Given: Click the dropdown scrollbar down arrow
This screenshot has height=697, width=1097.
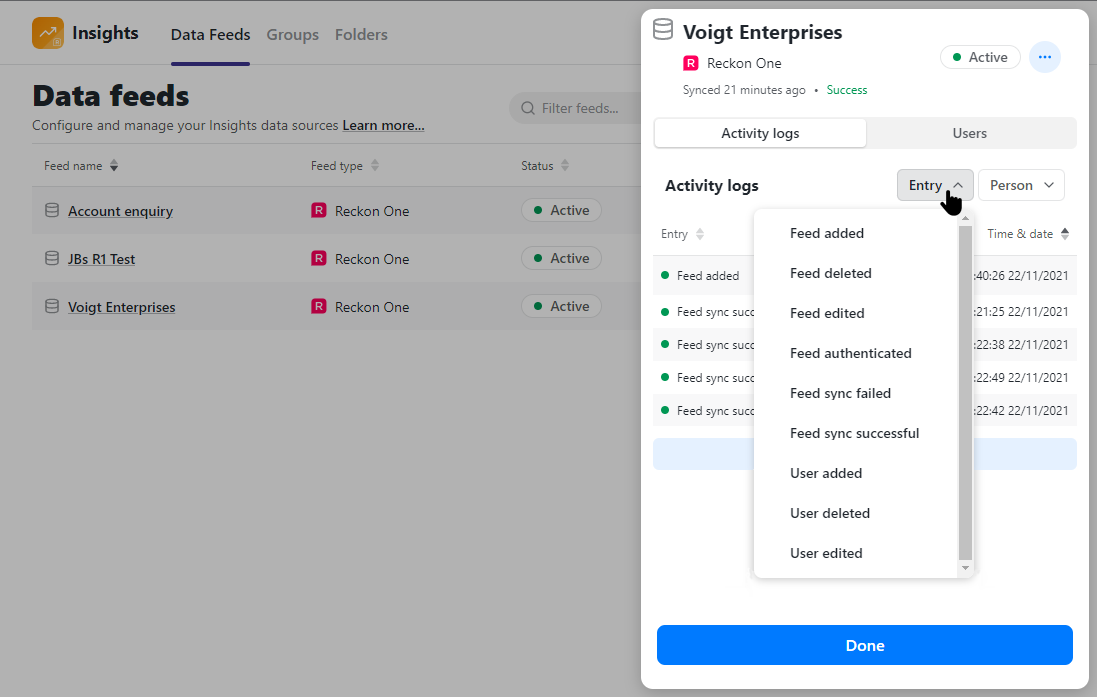Looking at the screenshot, I should coord(965,568).
